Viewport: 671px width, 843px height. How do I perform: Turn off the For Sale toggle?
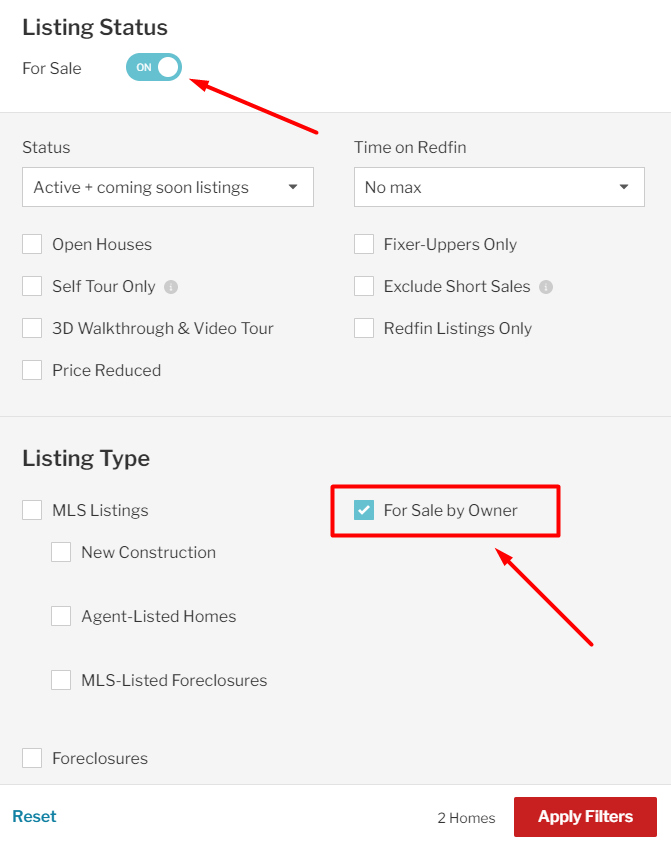(154, 67)
